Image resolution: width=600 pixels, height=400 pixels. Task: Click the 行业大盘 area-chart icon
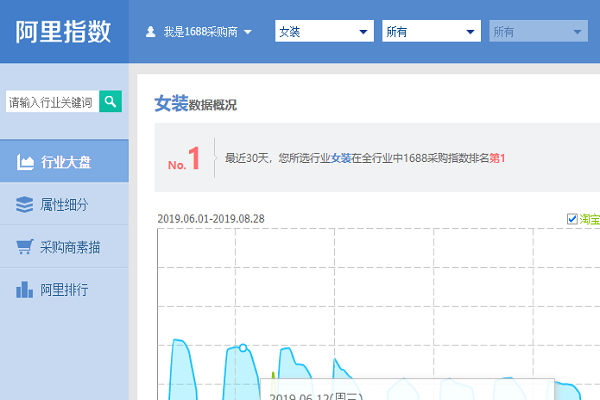pyautogui.click(x=25, y=162)
